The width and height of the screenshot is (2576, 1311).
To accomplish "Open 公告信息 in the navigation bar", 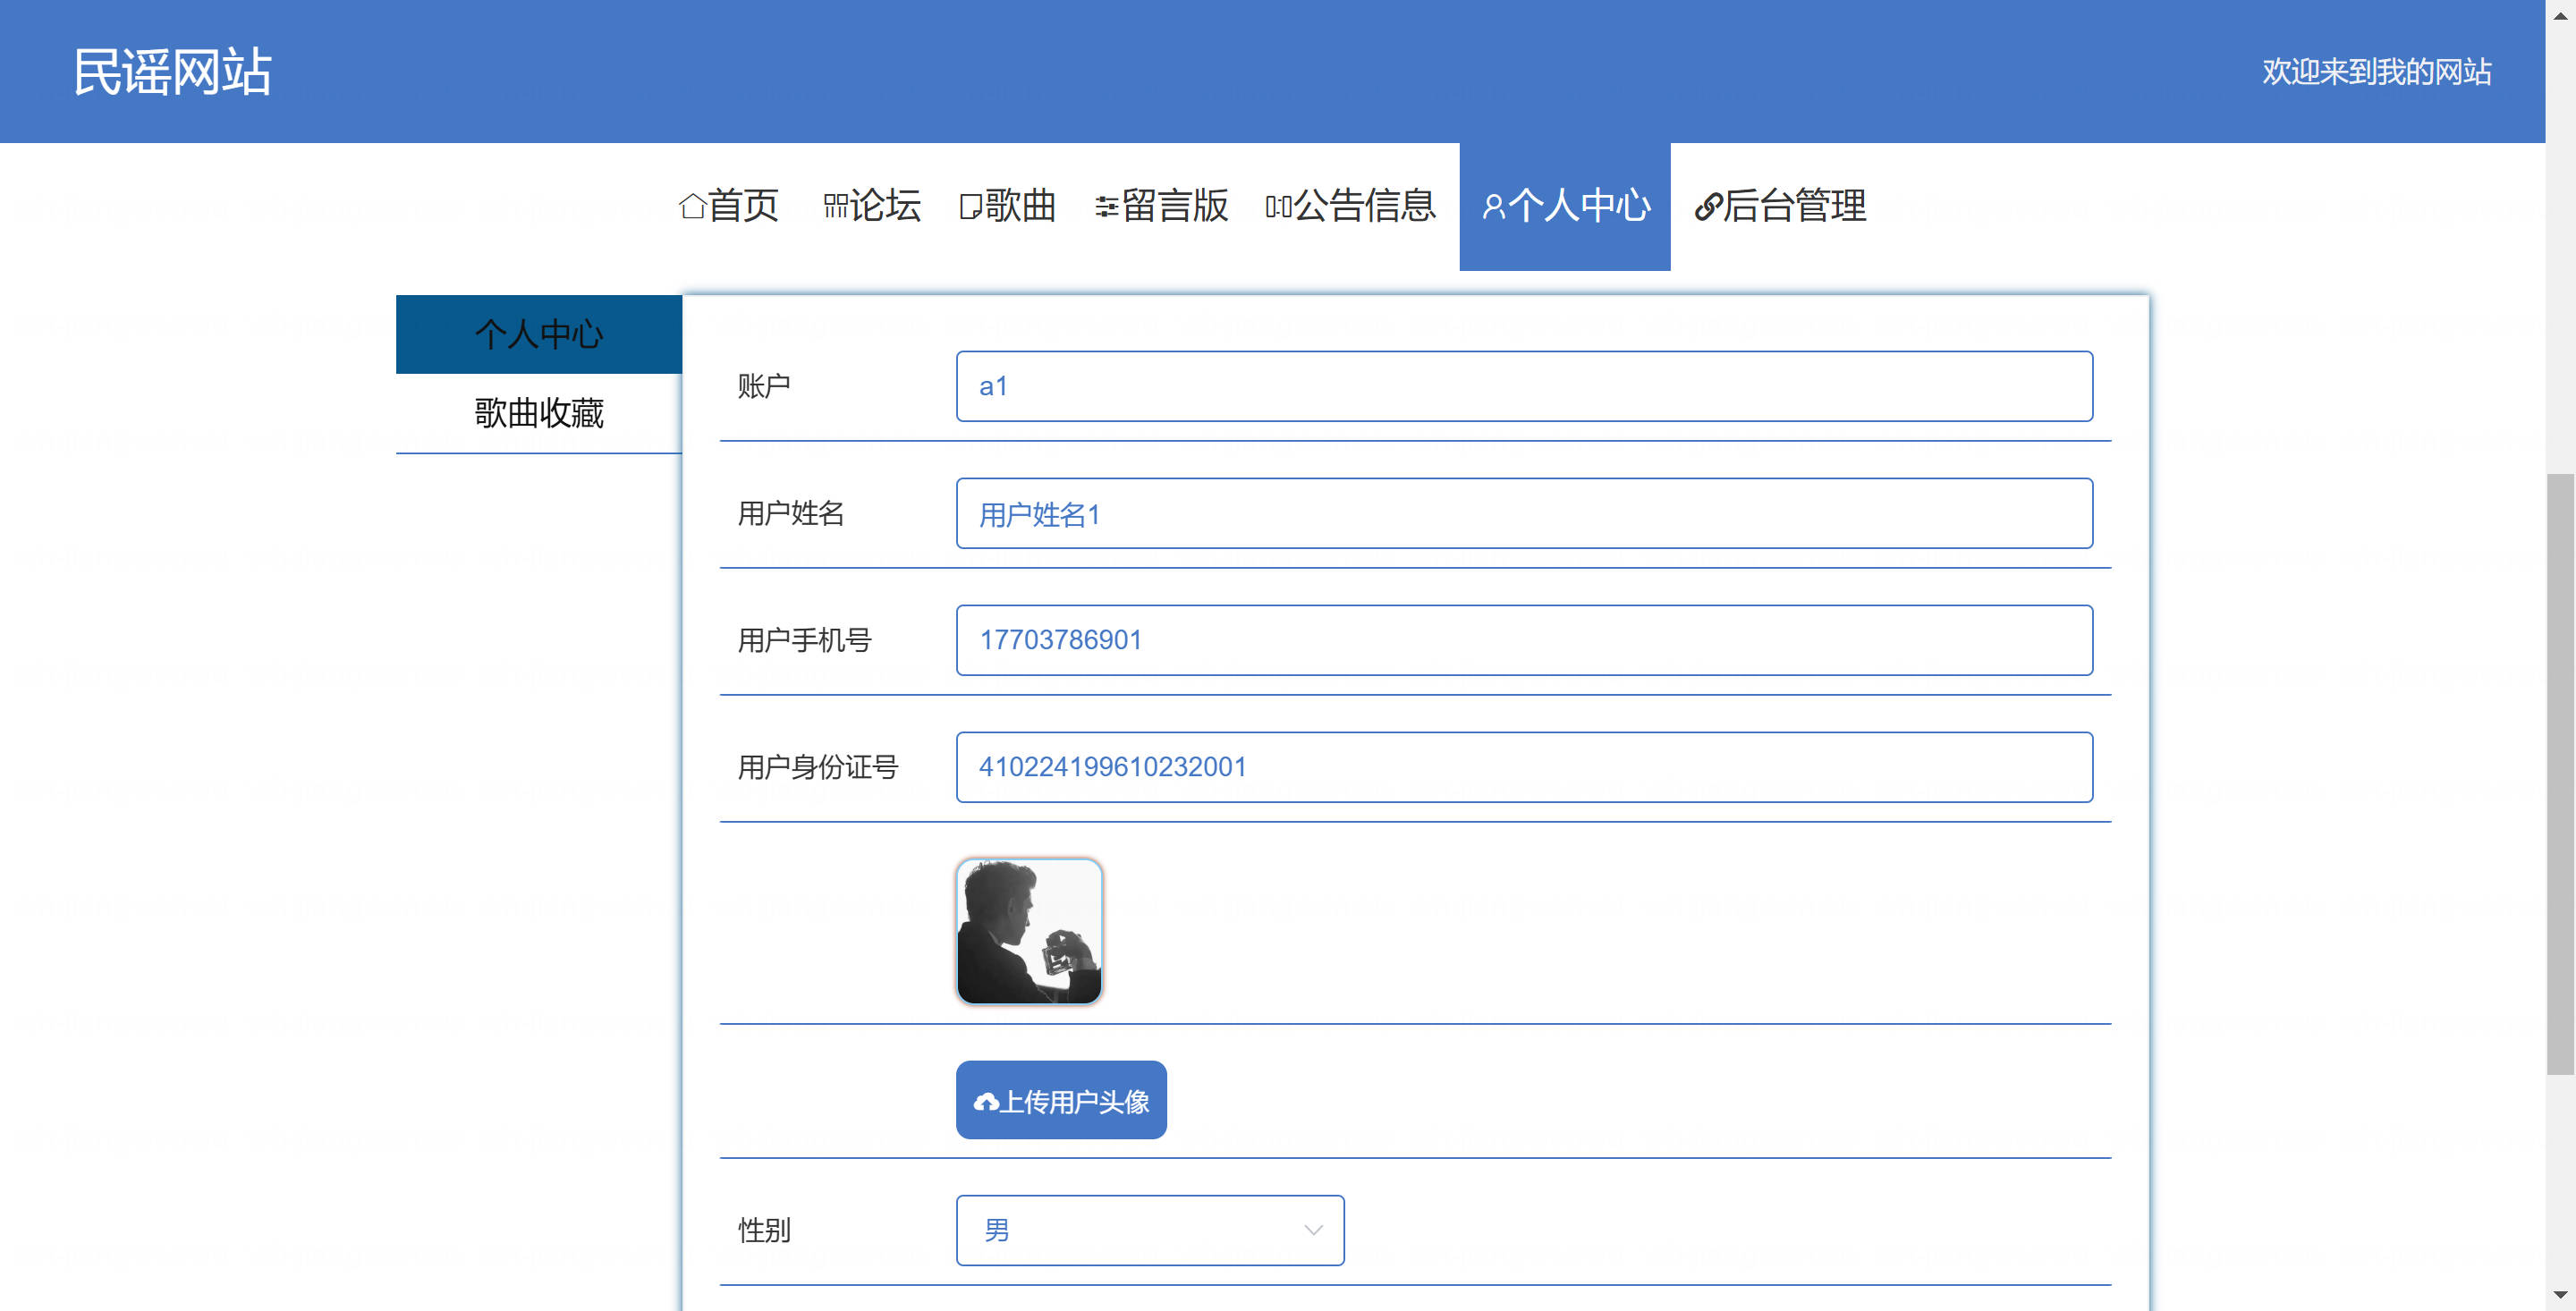I will pyautogui.click(x=1351, y=206).
